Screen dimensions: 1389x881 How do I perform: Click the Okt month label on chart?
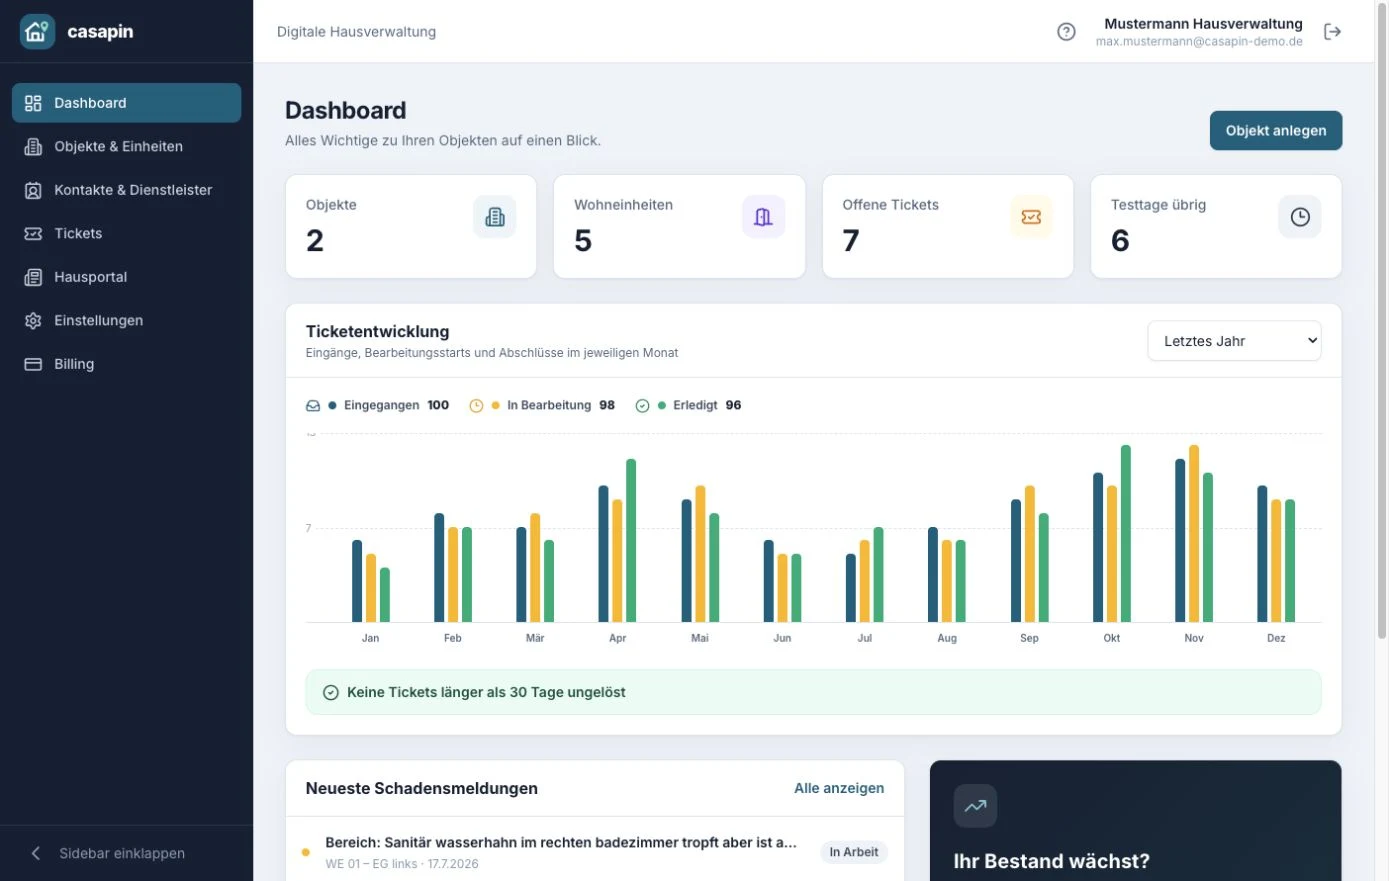tap(1112, 638)
